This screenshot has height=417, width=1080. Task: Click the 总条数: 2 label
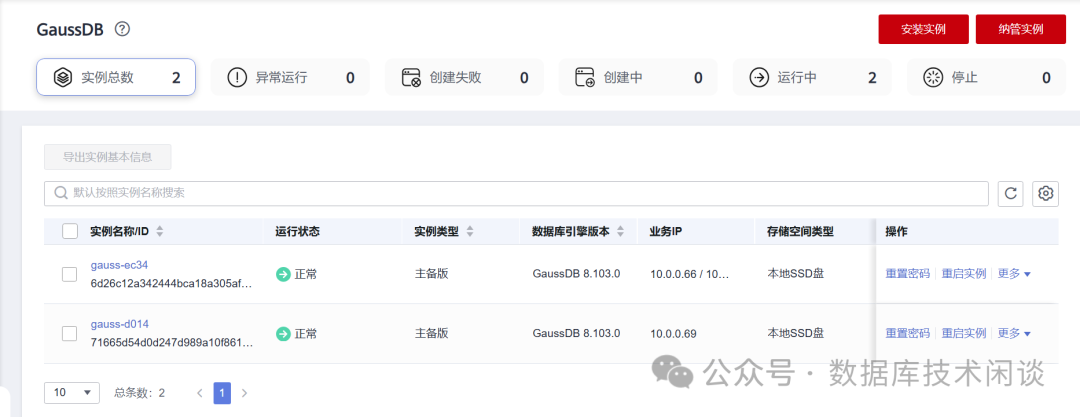click(139, 393)
